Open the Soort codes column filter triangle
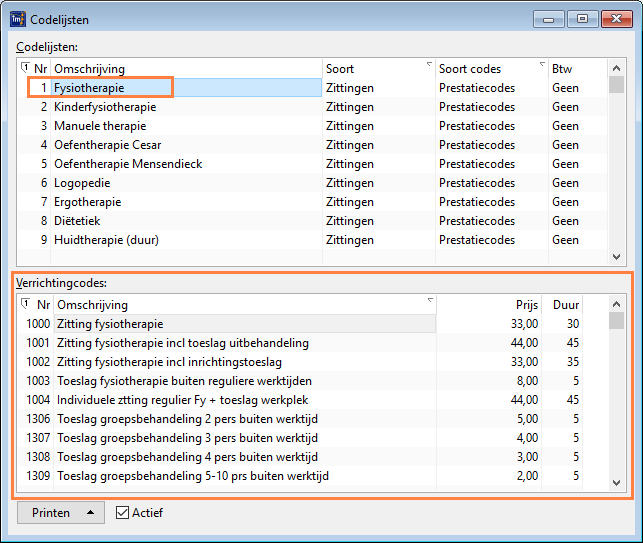This screenshot has height=543, width=643. (x=541, y=65)
